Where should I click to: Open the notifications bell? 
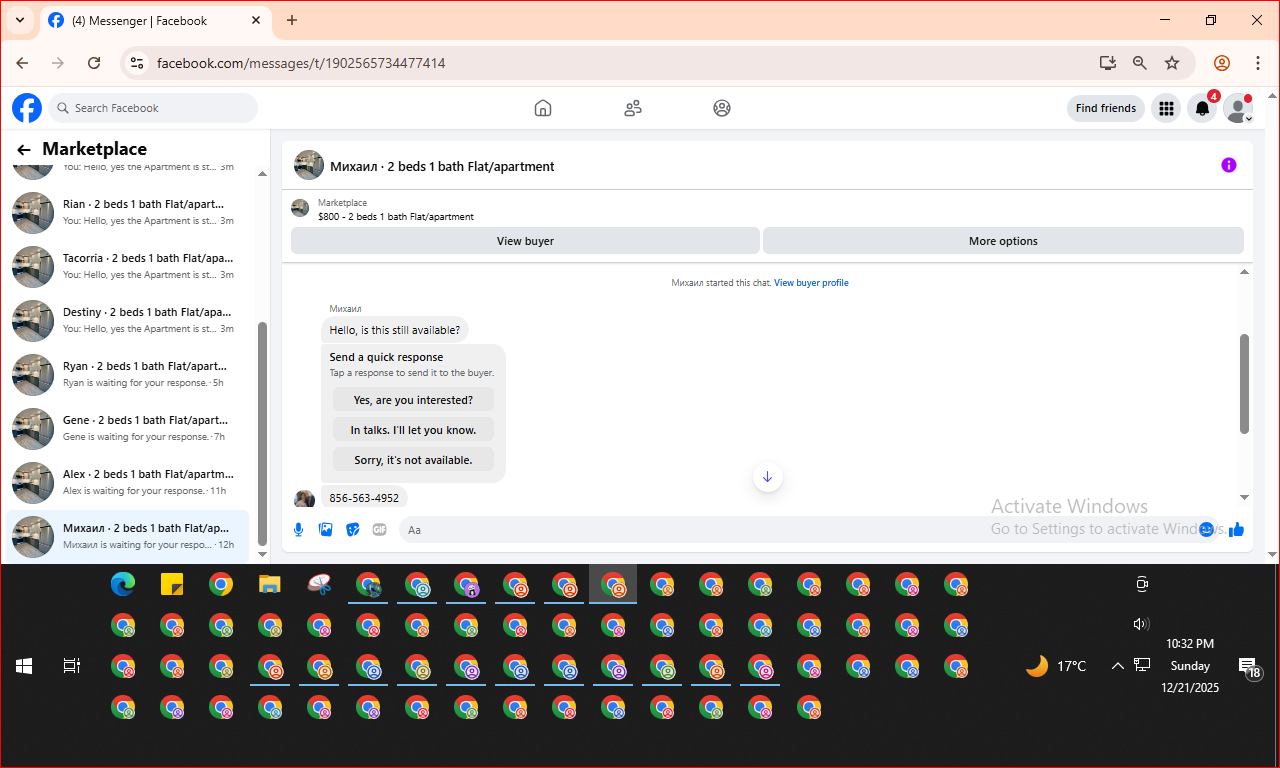[x=1202, y=108]
